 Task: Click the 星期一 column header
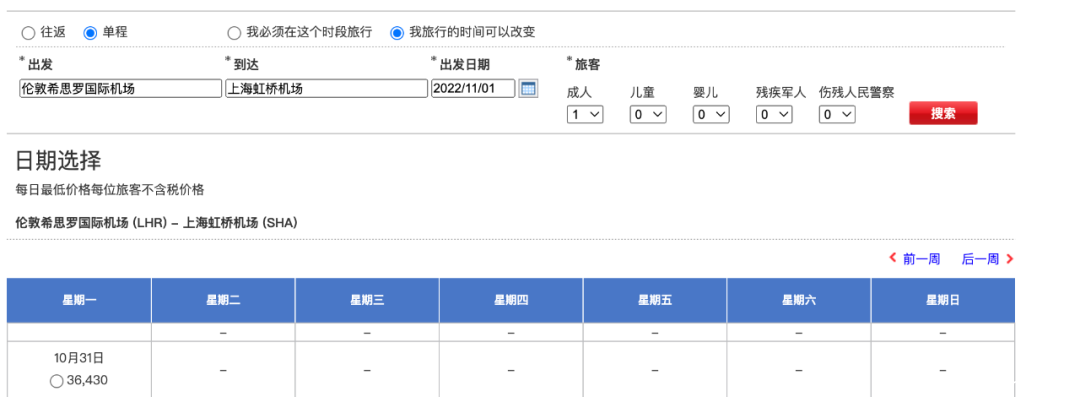coord(79,301)
